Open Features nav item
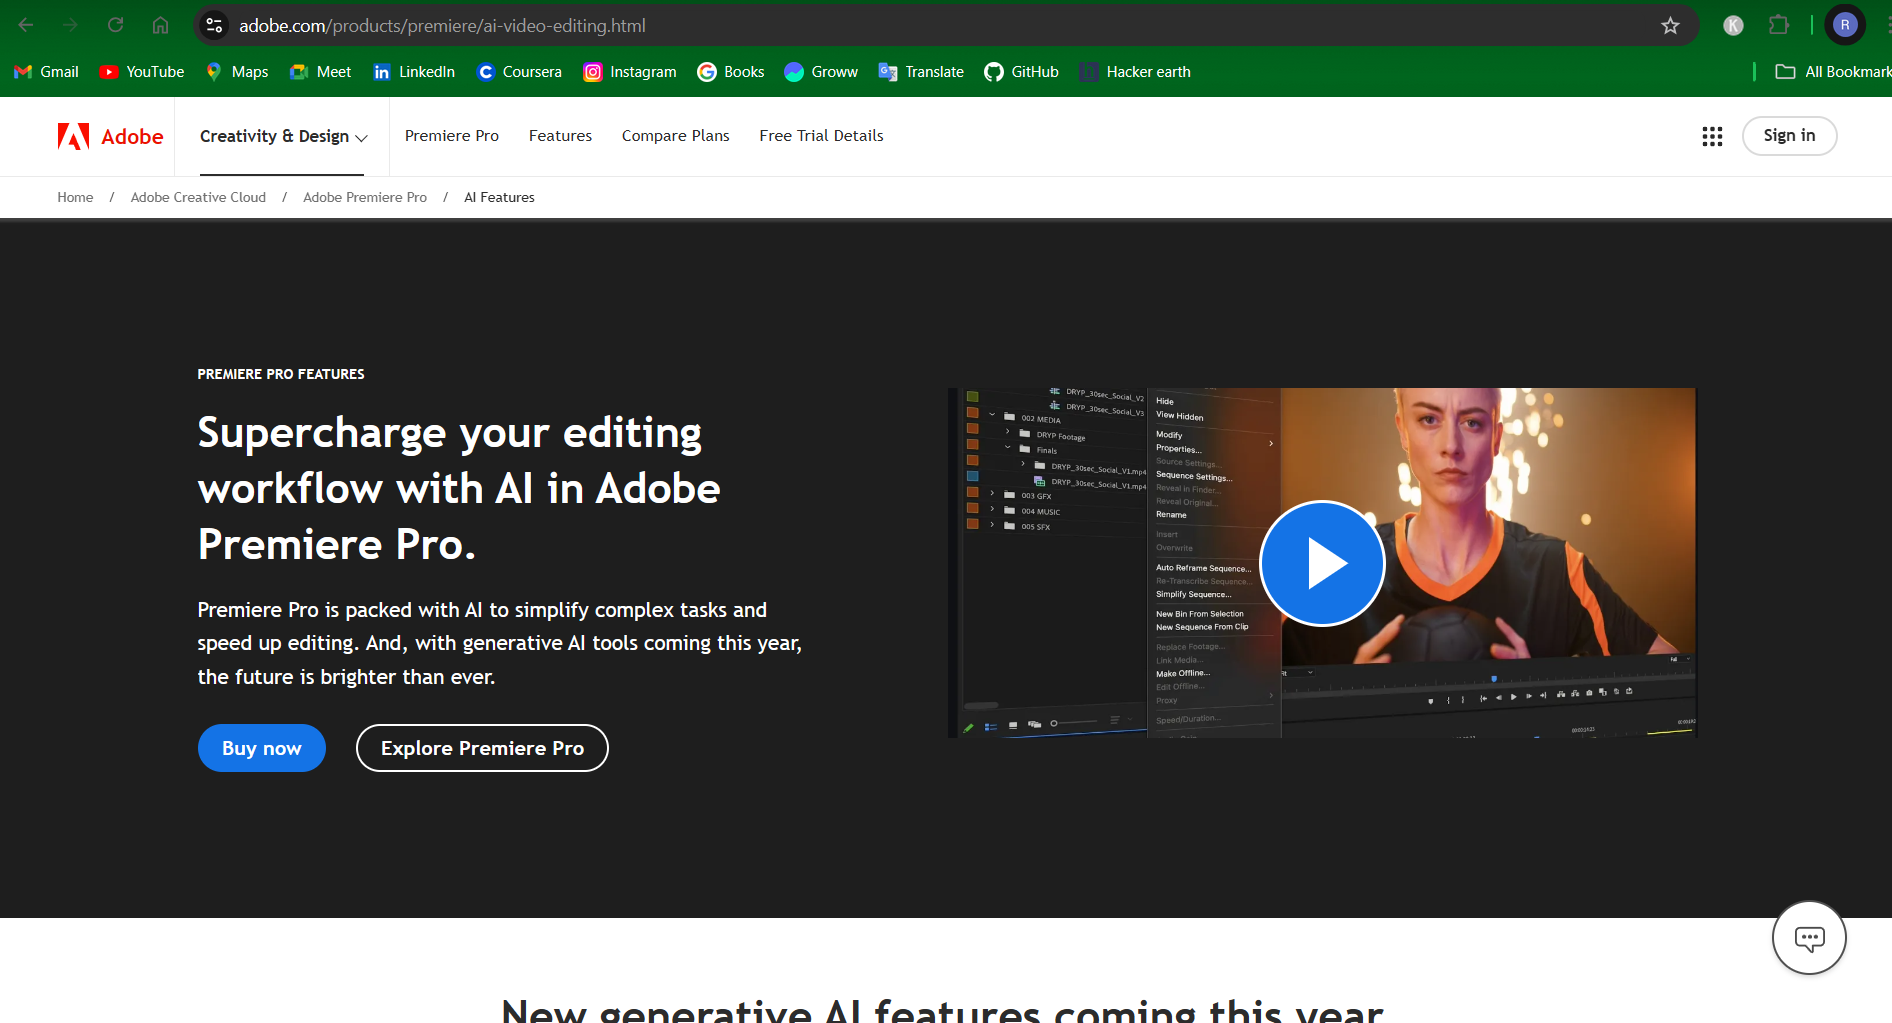The image size is (1892, 1023). [x=560, y=136]
